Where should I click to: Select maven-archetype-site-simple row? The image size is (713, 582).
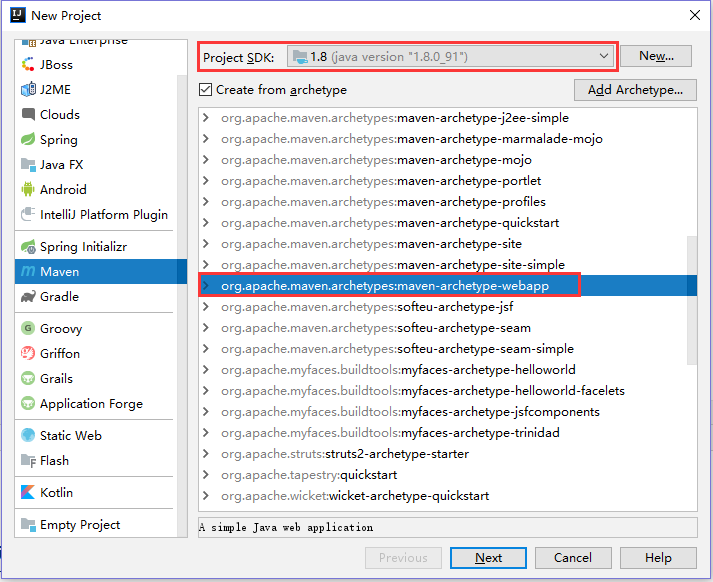(x=447, y=265)
